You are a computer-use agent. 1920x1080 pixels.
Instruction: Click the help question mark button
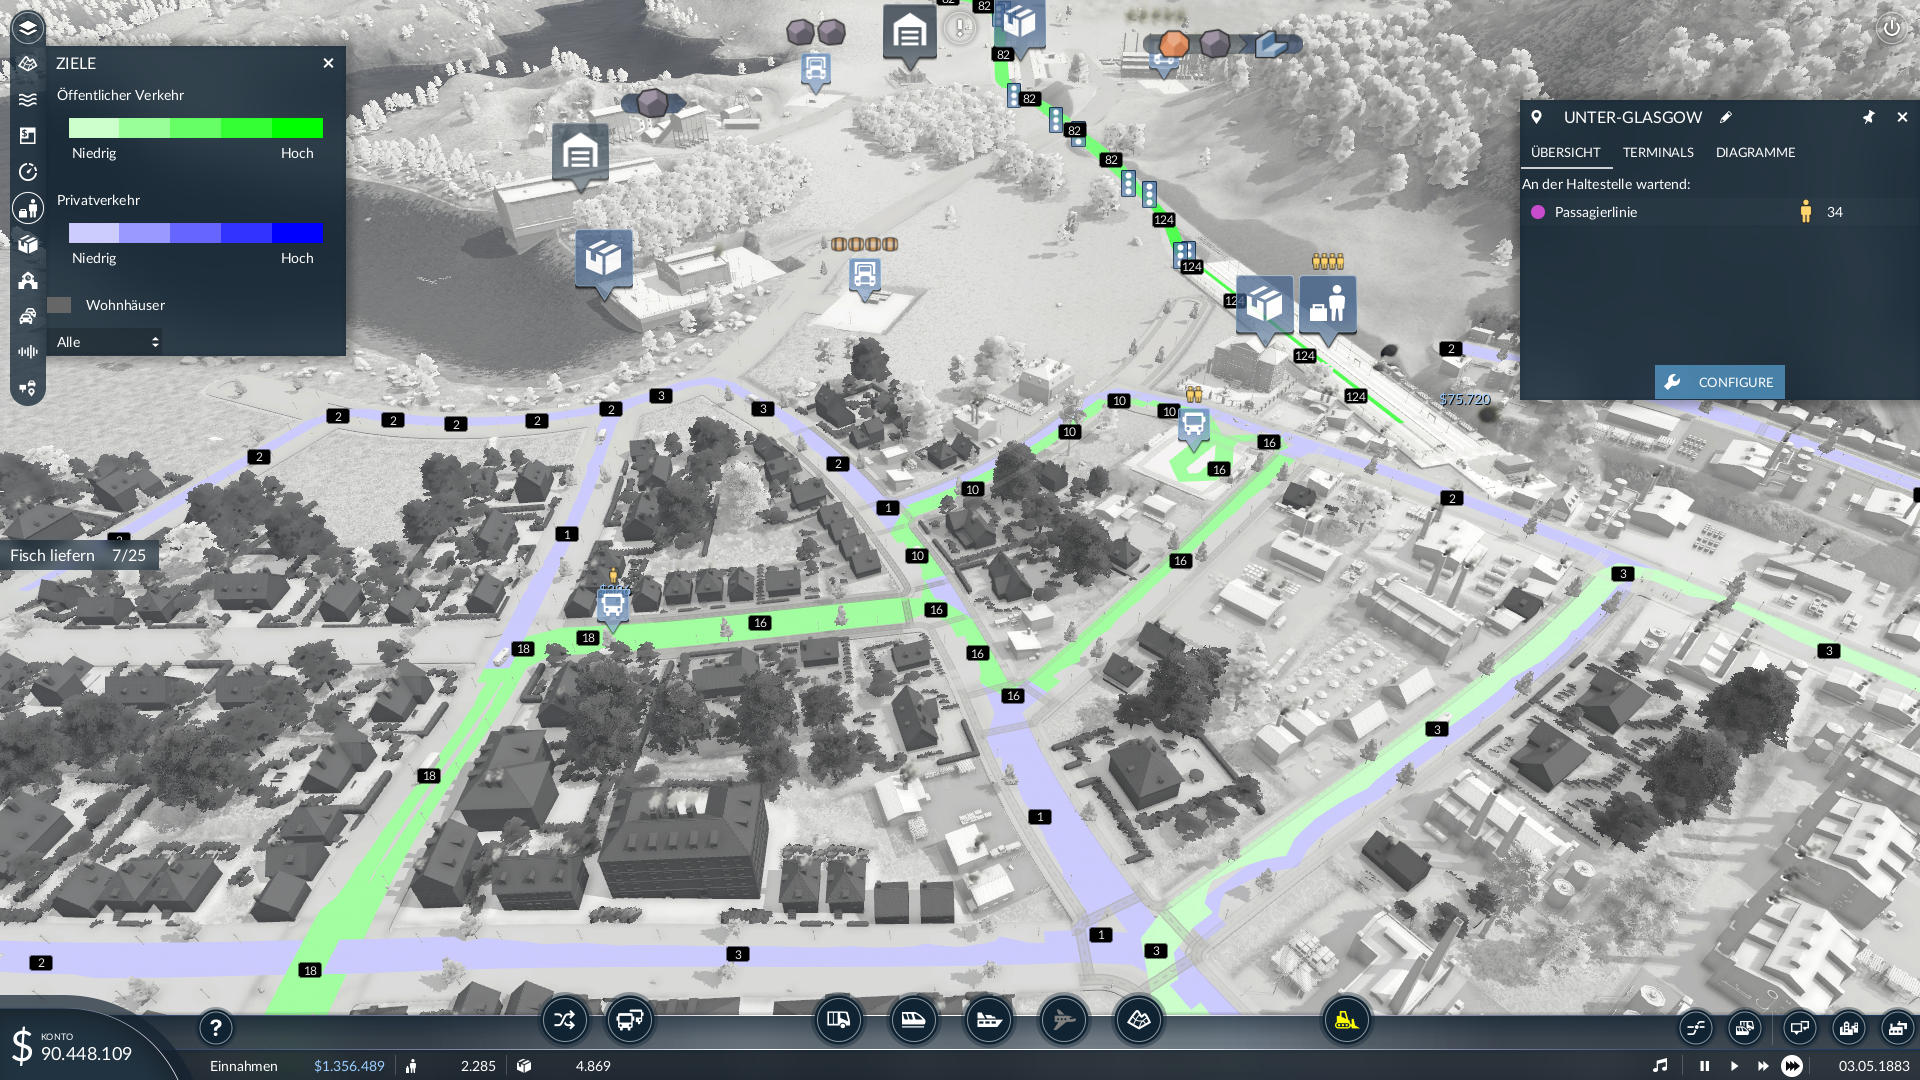point(215,1027)
